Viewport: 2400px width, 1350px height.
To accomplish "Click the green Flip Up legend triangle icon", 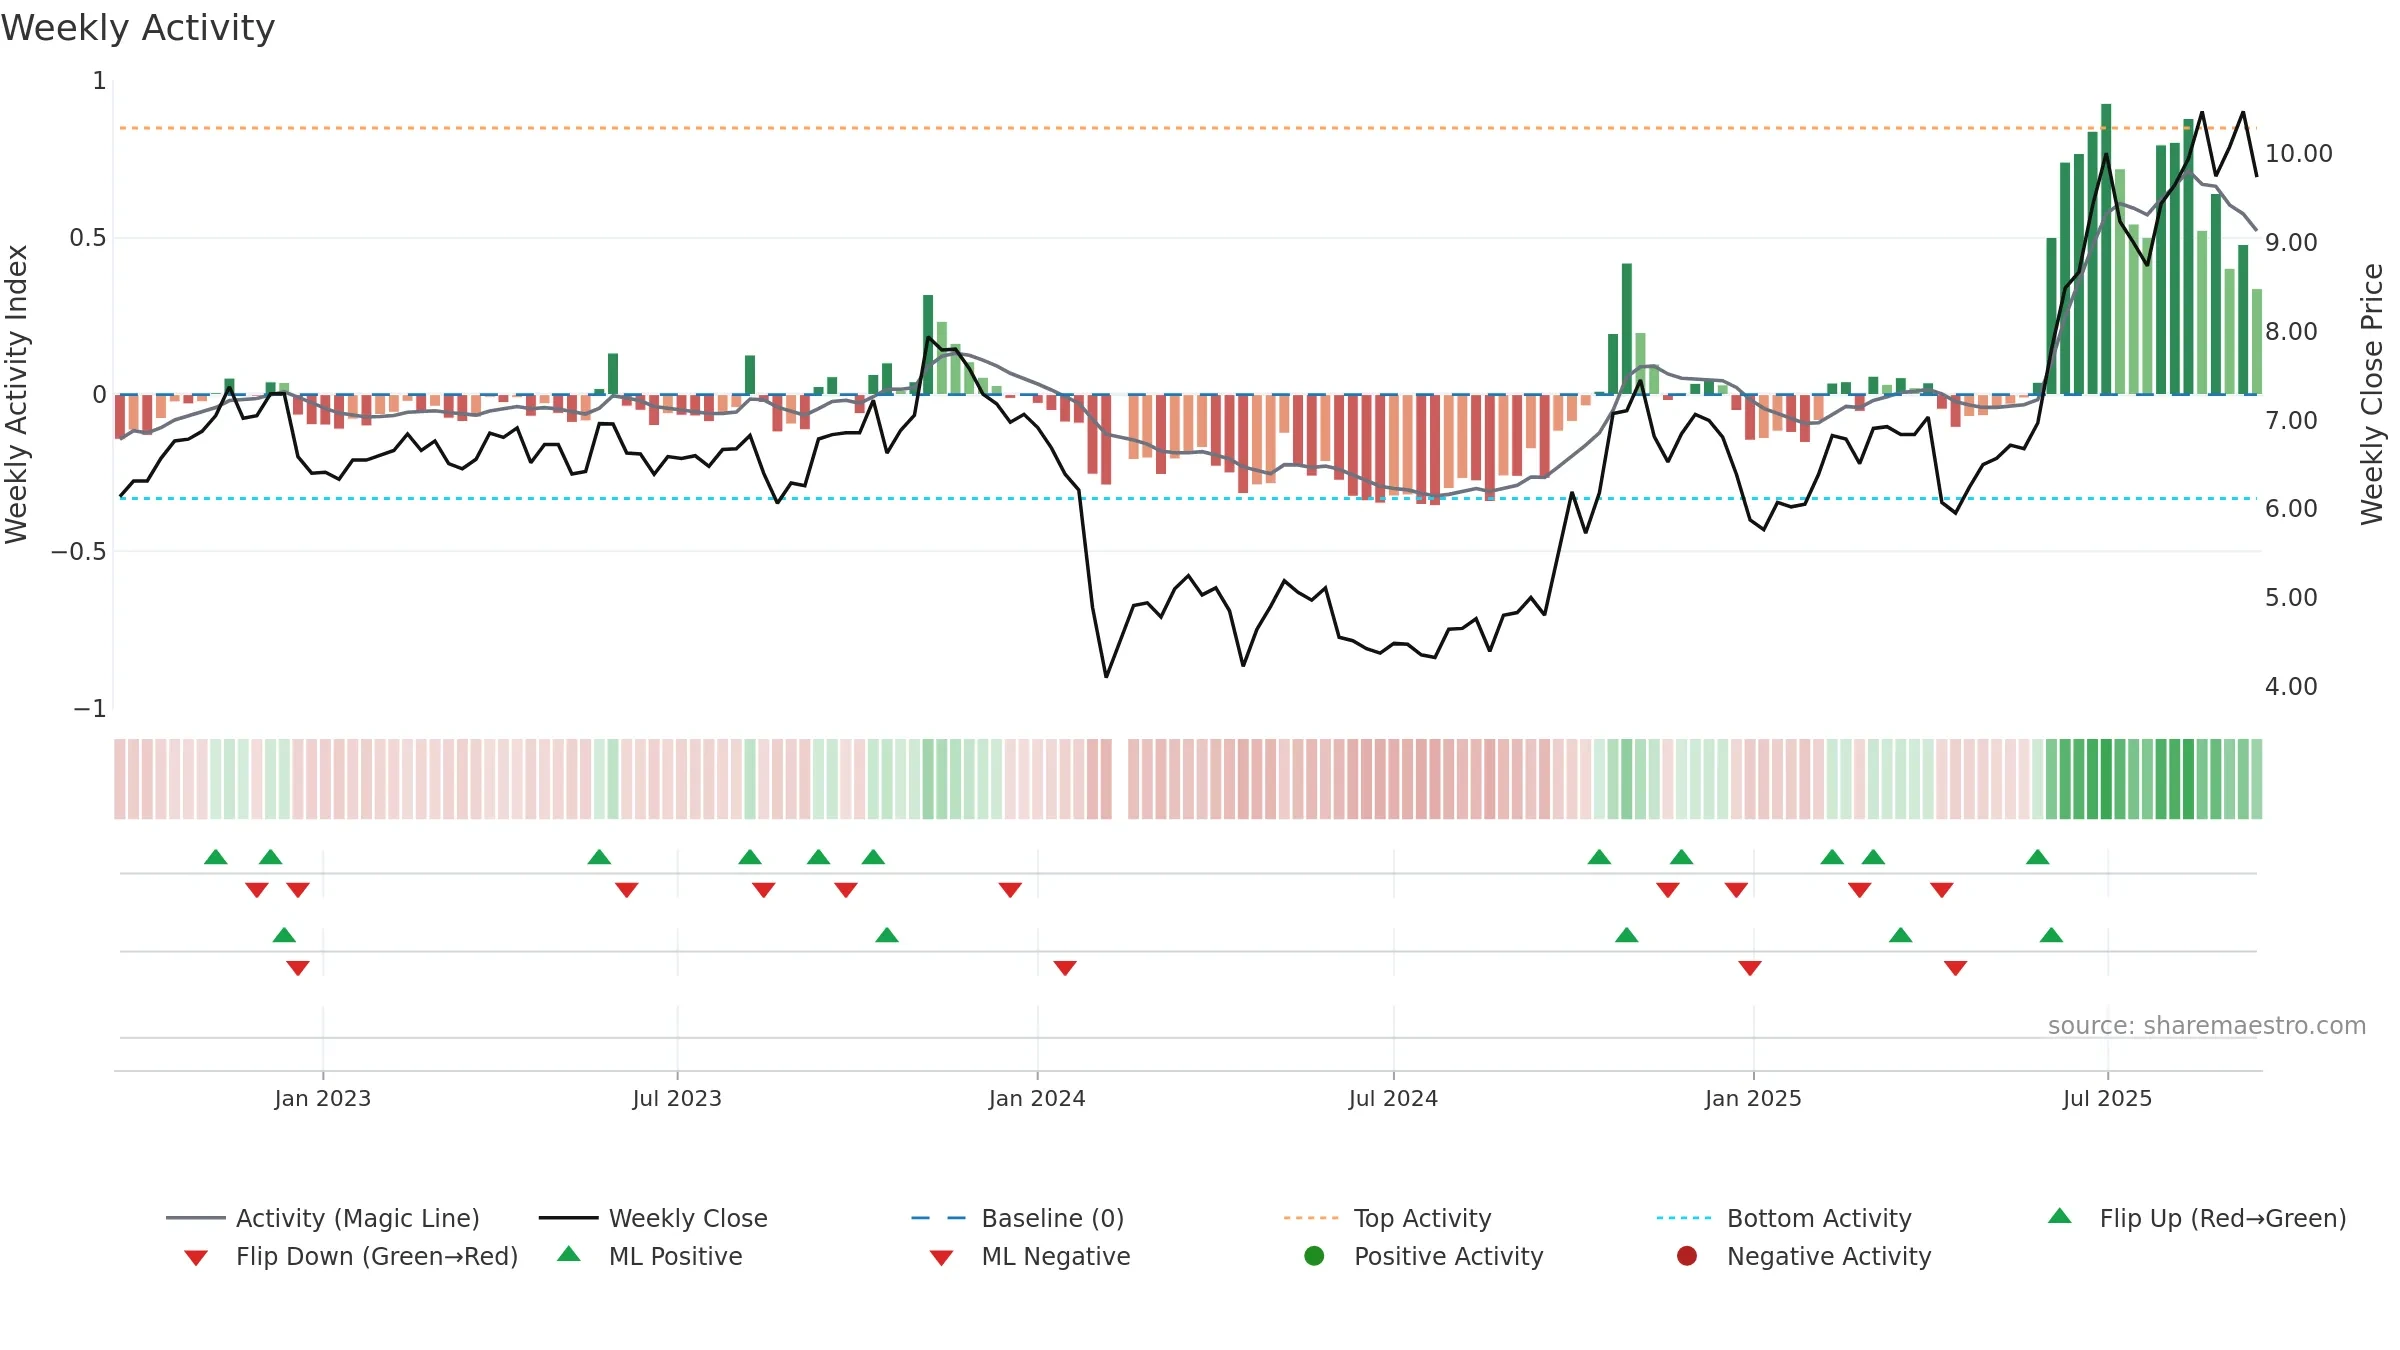I will pyautogui.click(x=2060, y=1216).
